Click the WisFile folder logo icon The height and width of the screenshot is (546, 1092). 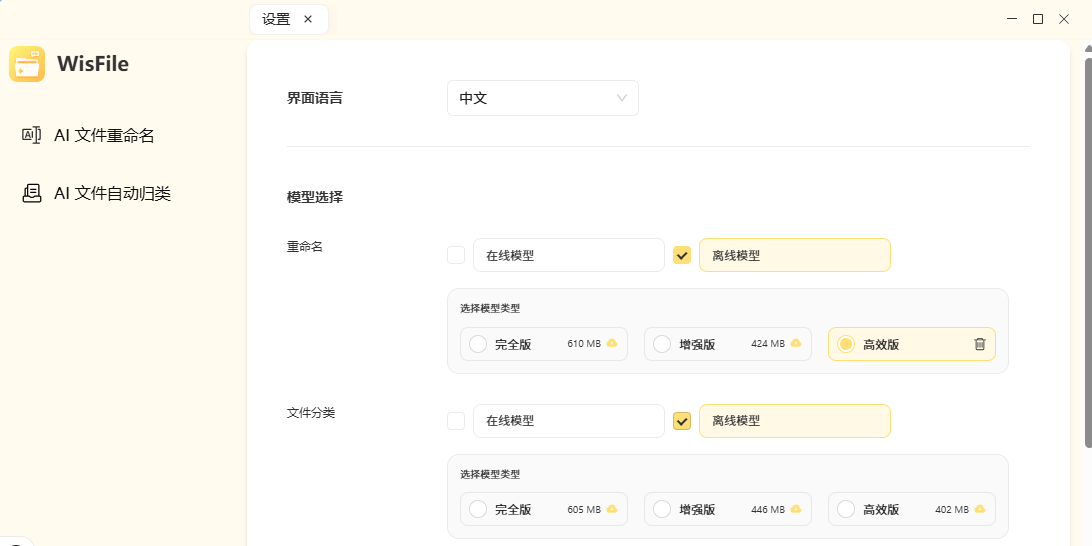point(27,64)
